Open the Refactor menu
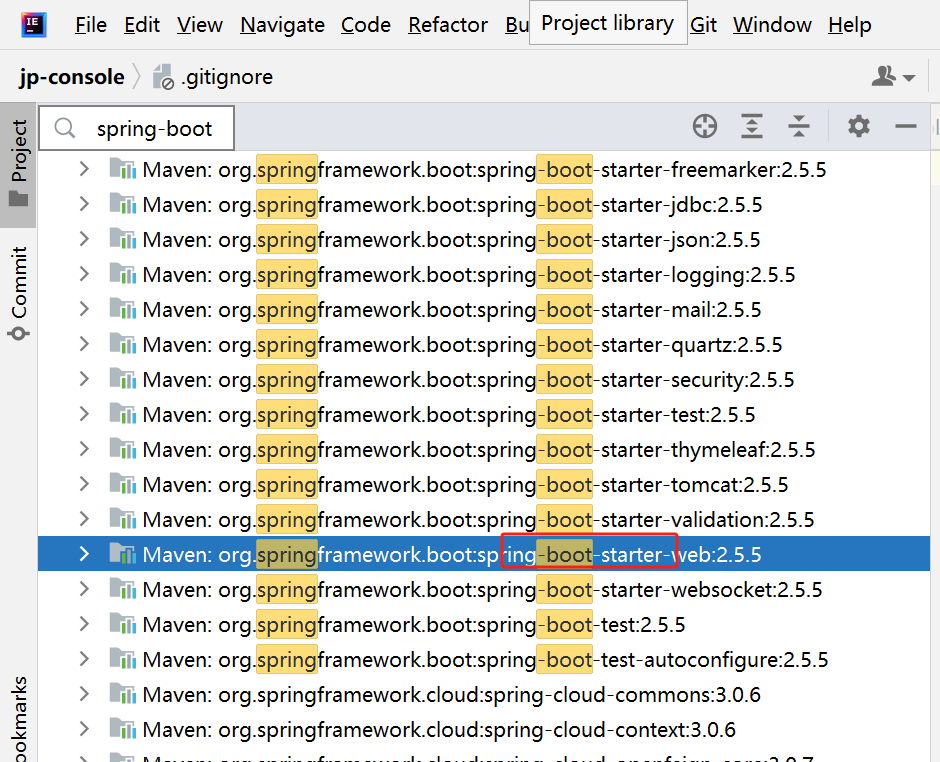 (448, 25)
